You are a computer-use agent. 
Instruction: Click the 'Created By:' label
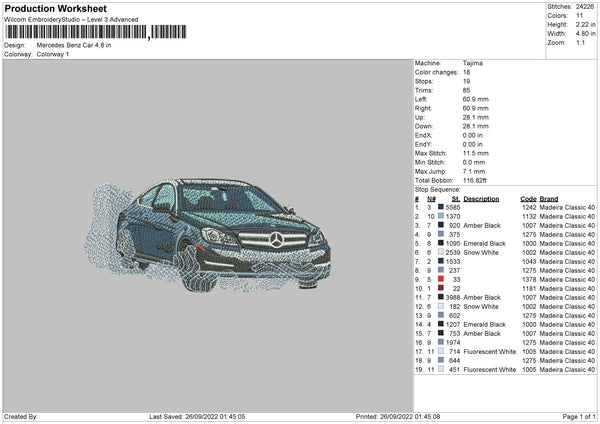pos(21,416)
